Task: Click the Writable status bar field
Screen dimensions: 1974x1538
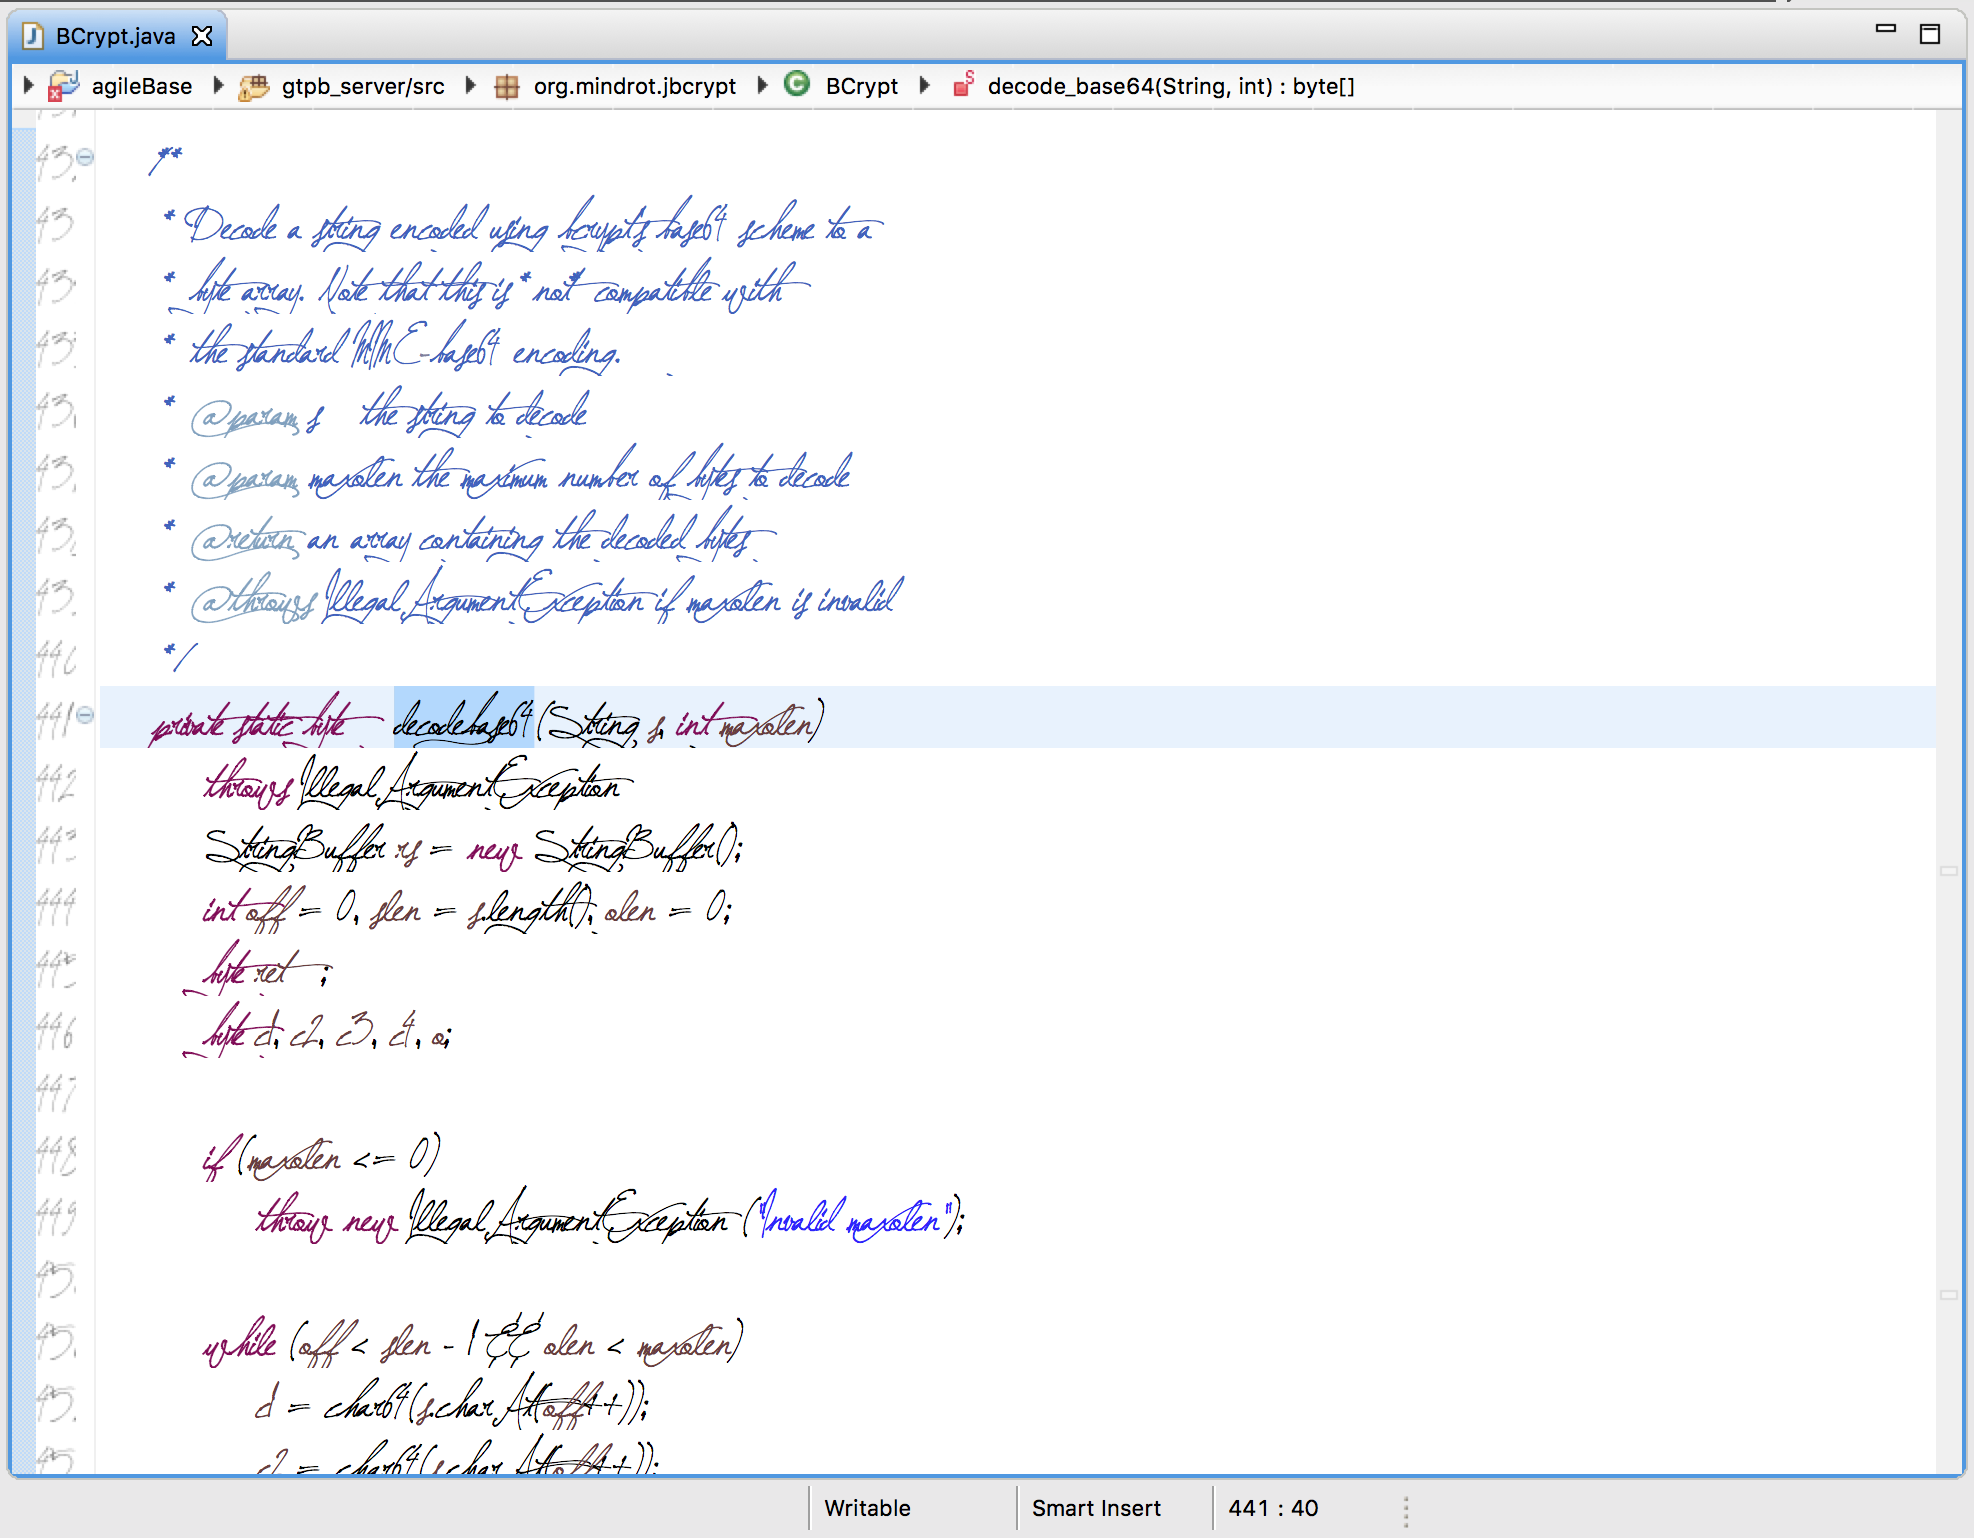Action: tap(867, 1508)
